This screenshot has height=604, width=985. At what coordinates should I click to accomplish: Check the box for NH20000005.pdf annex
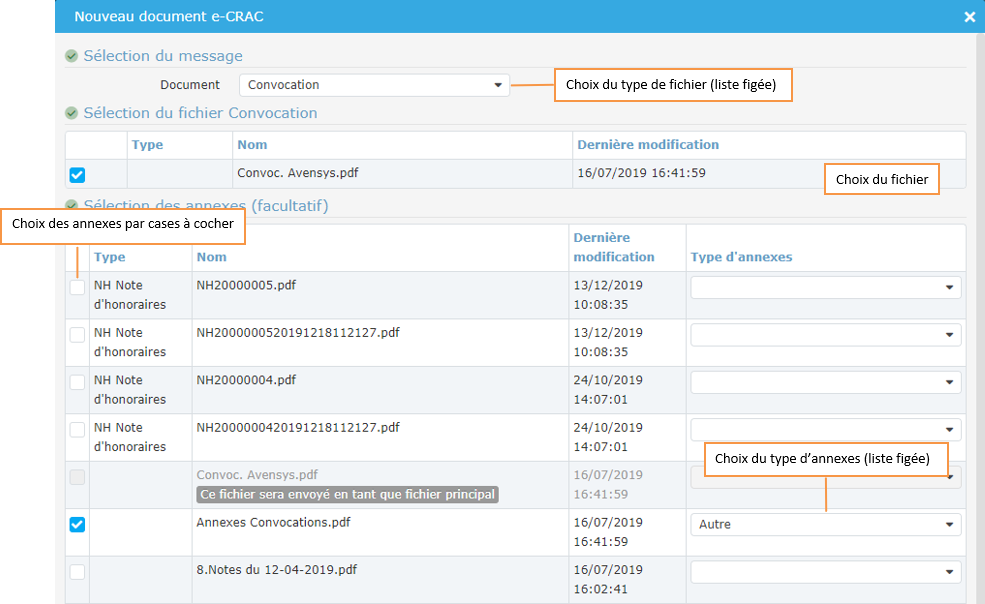point(77,287)
